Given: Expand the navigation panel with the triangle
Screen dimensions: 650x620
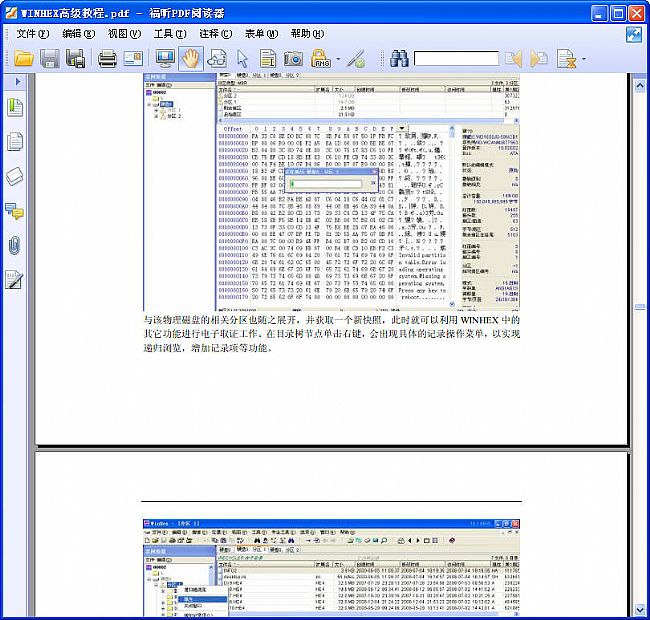Looking at the screenshot, I should (x=17, y=82).
